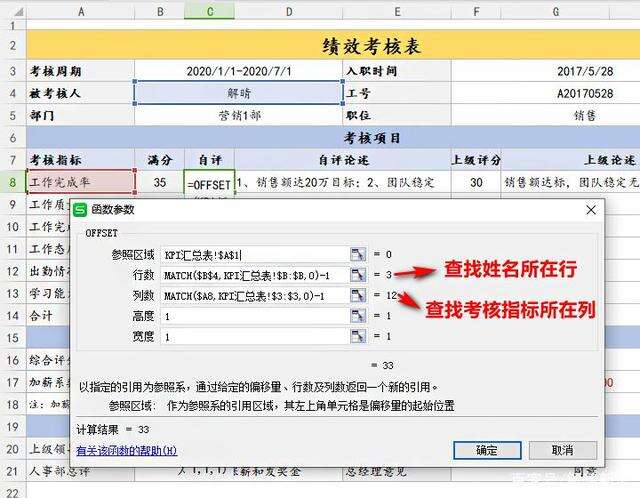Click the 工号 label cell

(397, 93)
